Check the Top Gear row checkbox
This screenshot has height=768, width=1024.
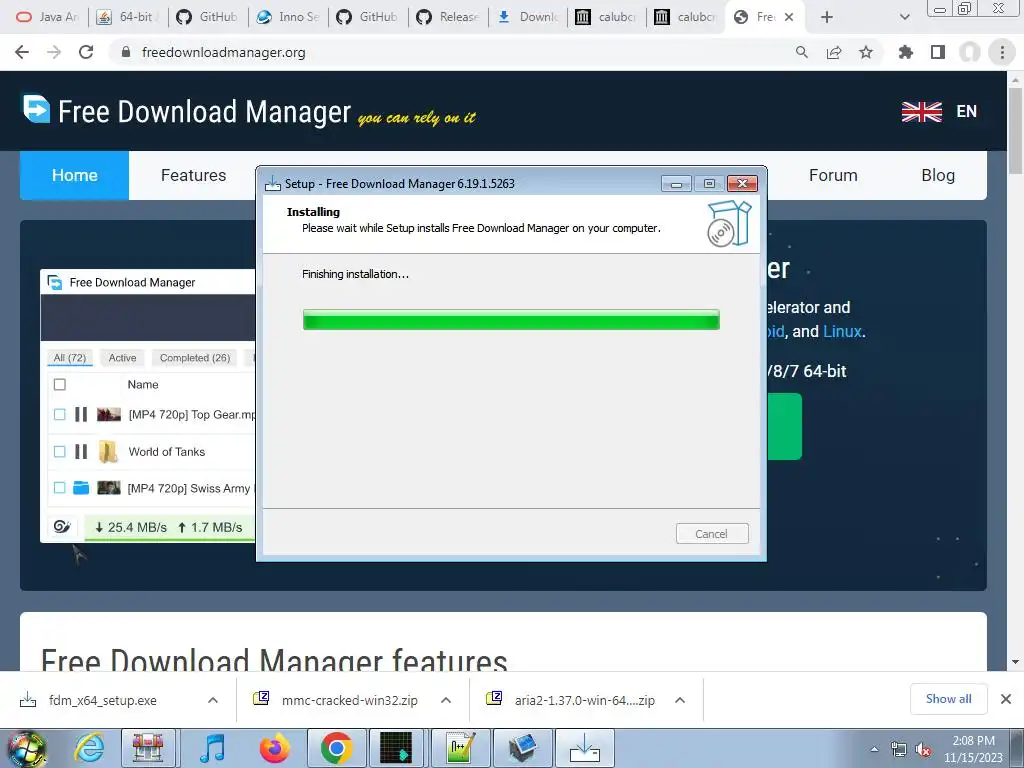coord(59,414)
